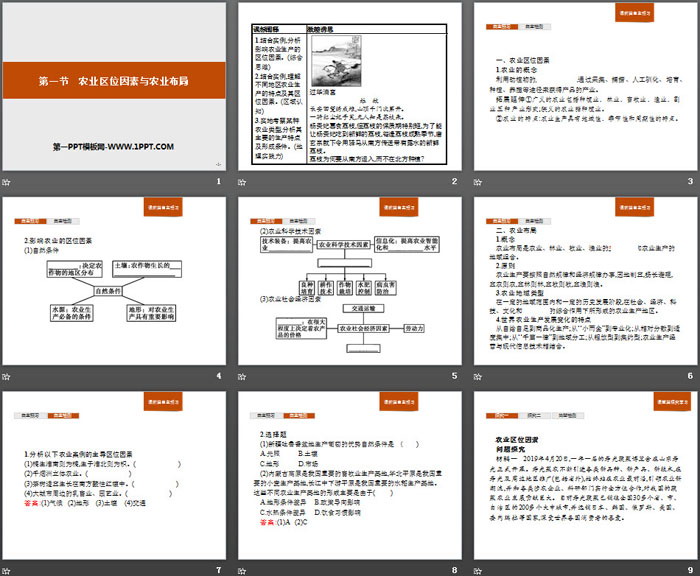
Task: Click gray first tab on slide 8
Action: tap(266, 416)
